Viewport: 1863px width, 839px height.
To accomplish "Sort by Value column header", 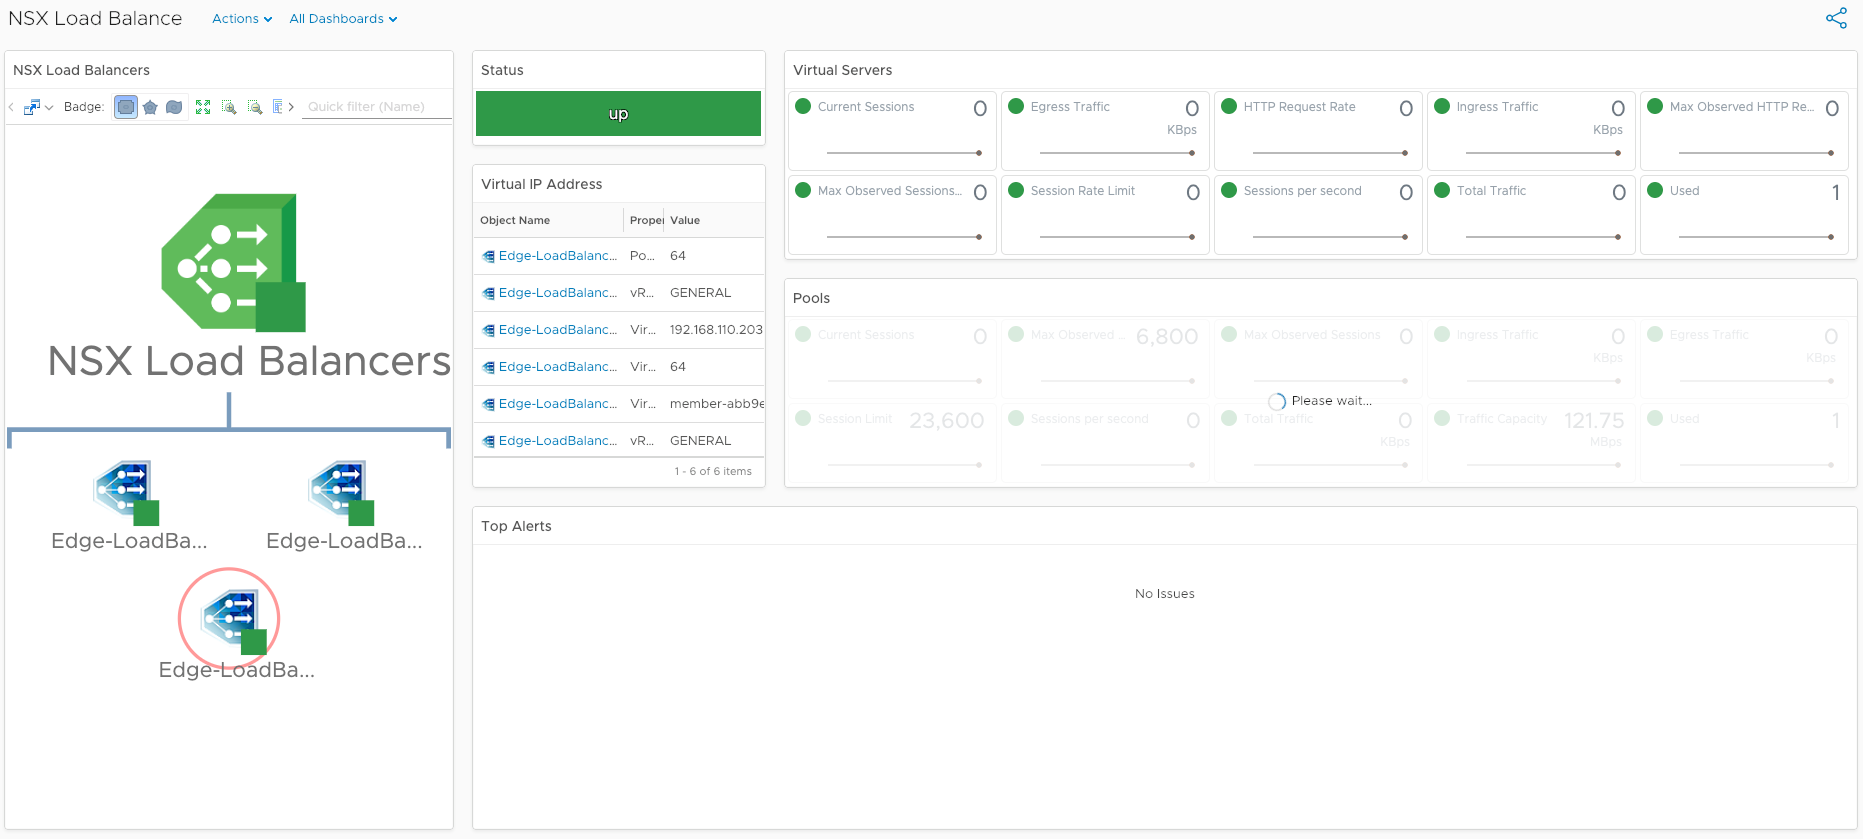I will 685,220.
